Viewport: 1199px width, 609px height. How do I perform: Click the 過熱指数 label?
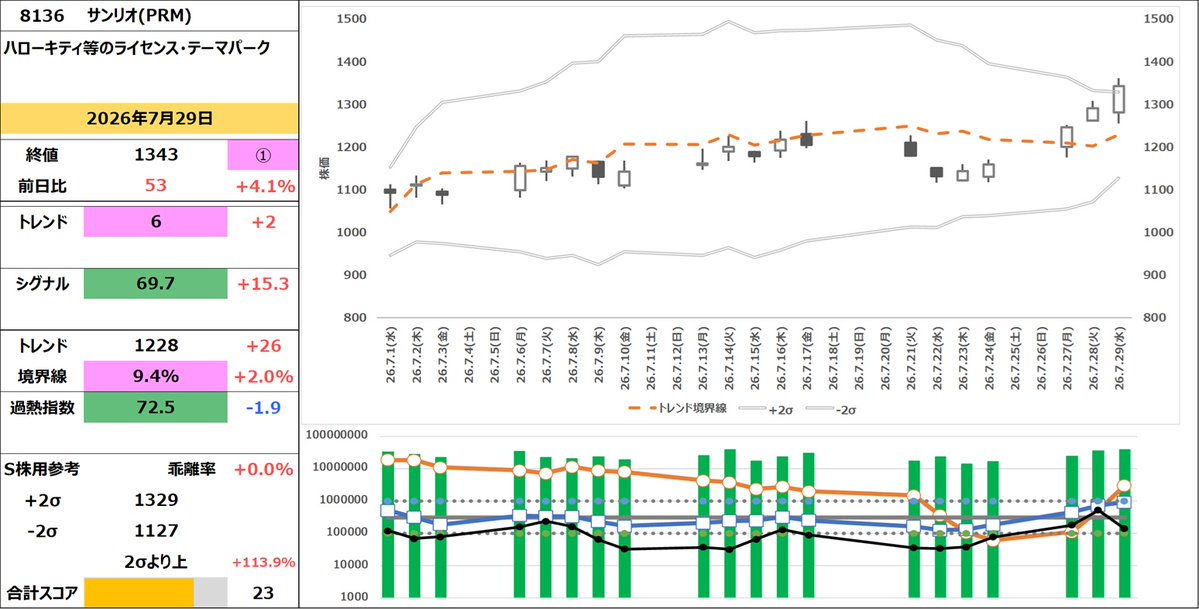(41, 408)
